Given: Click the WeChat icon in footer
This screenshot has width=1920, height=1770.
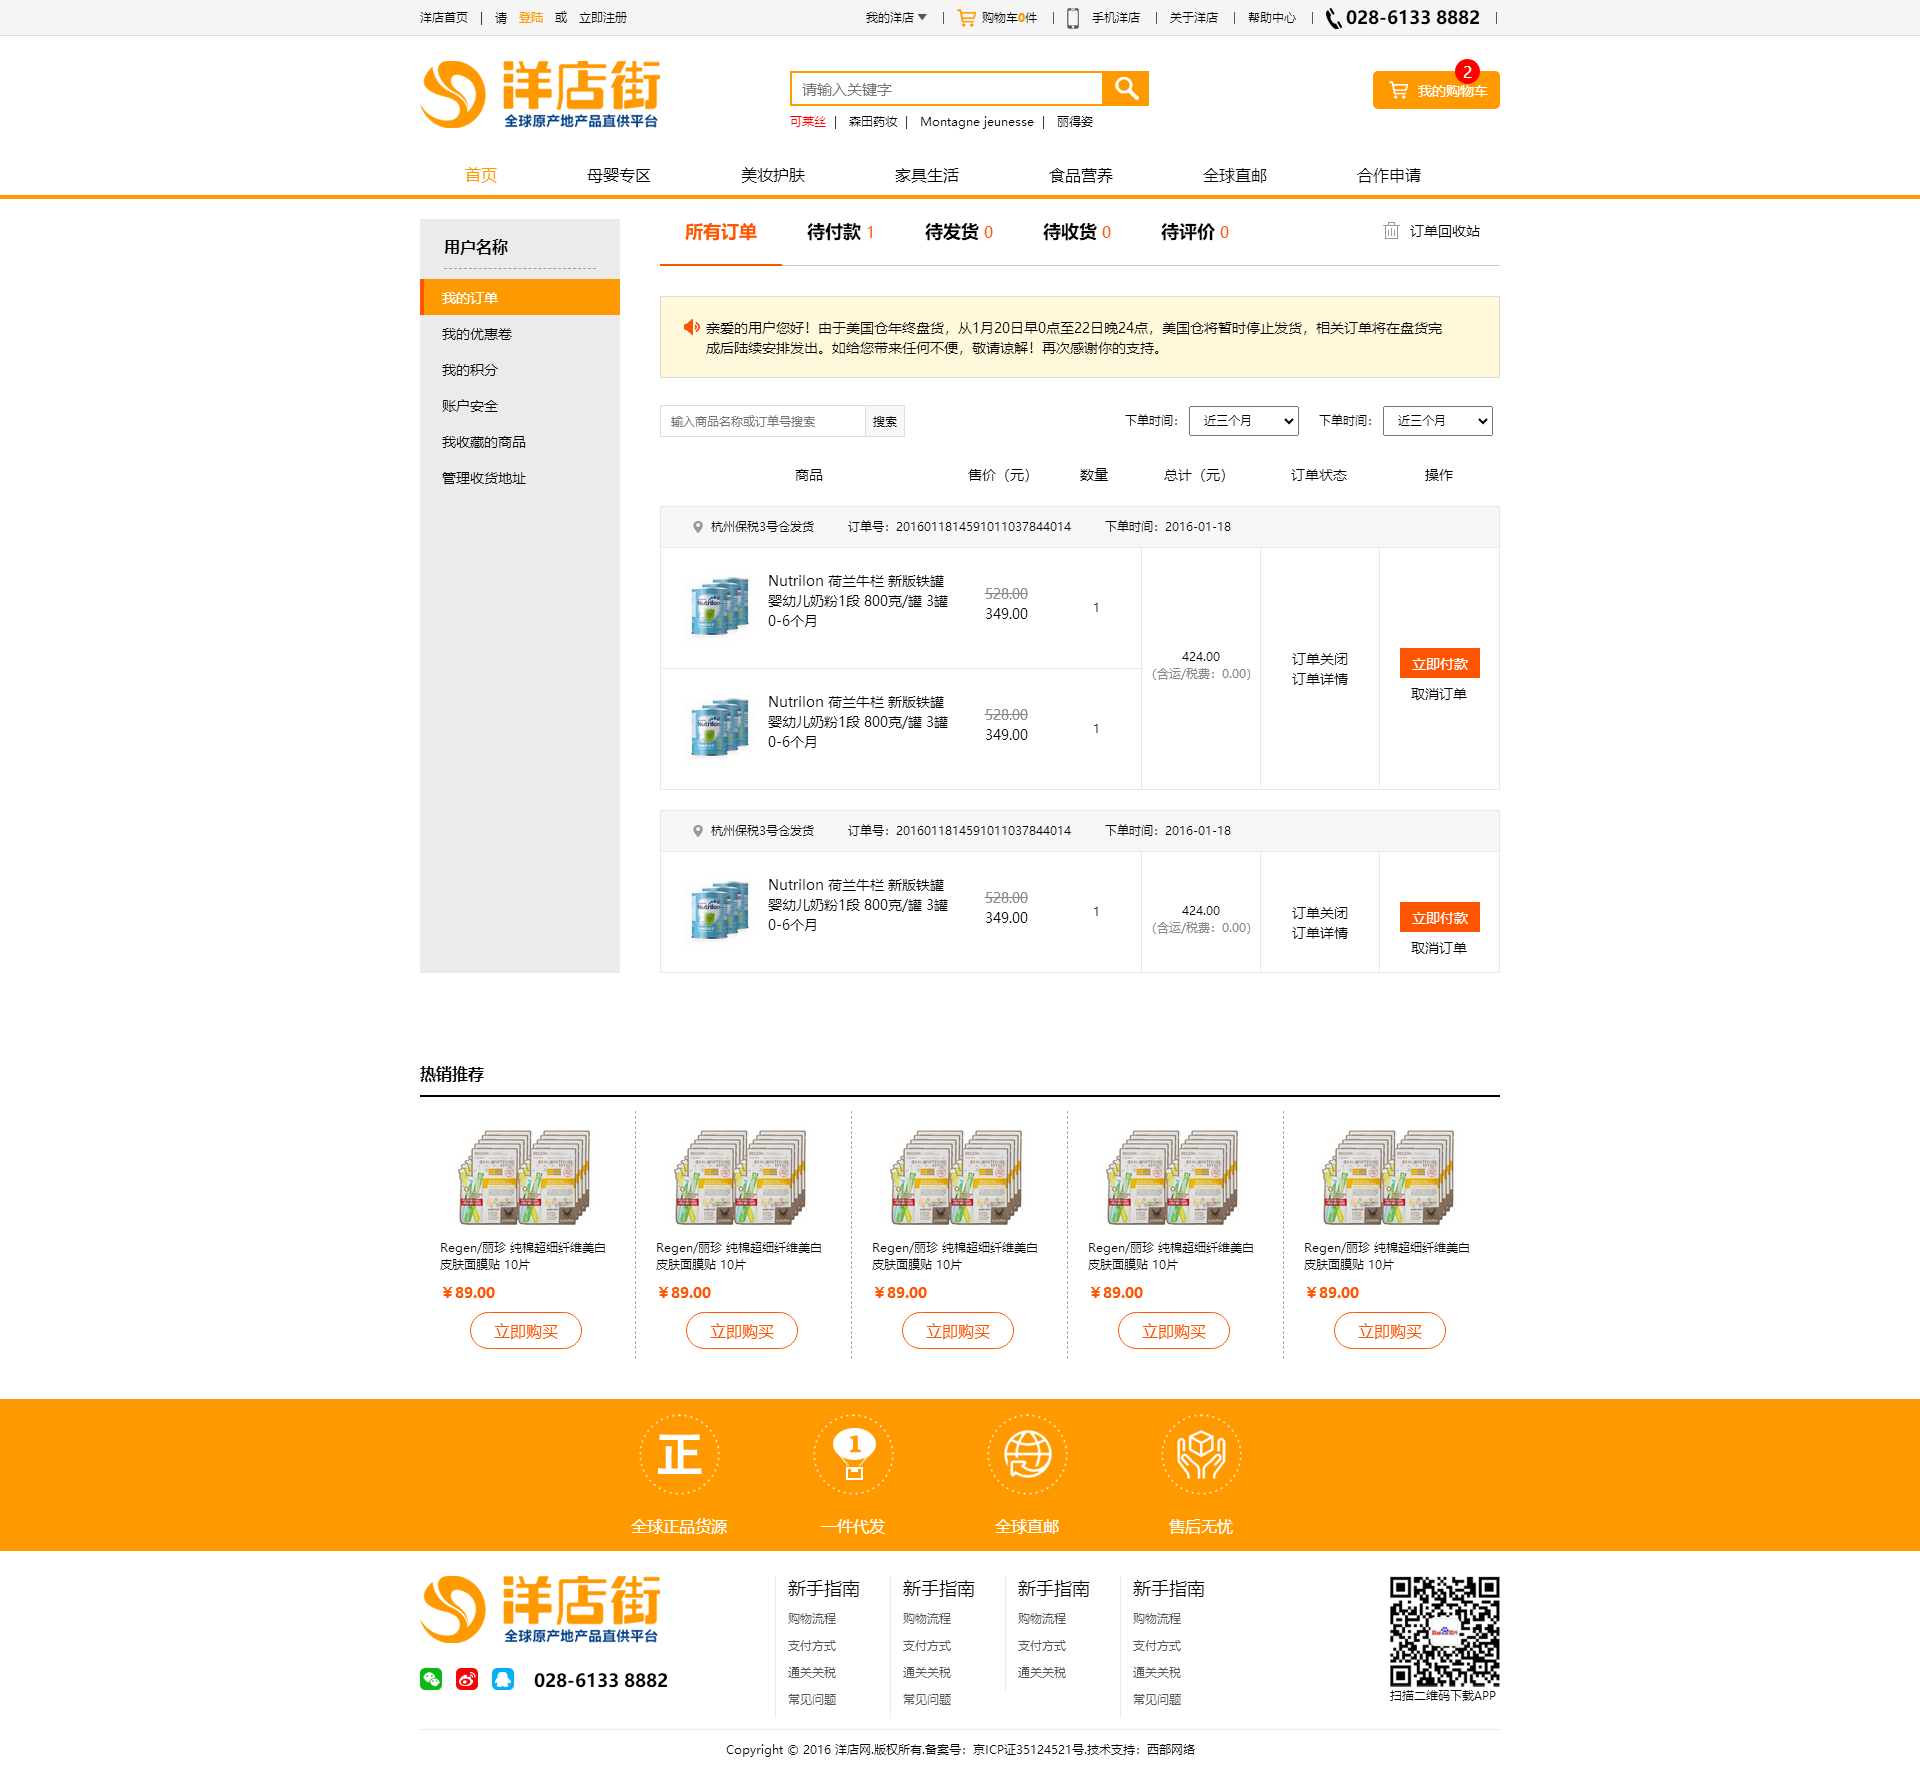Looking at the screenshot, I should click(431, 1679).
